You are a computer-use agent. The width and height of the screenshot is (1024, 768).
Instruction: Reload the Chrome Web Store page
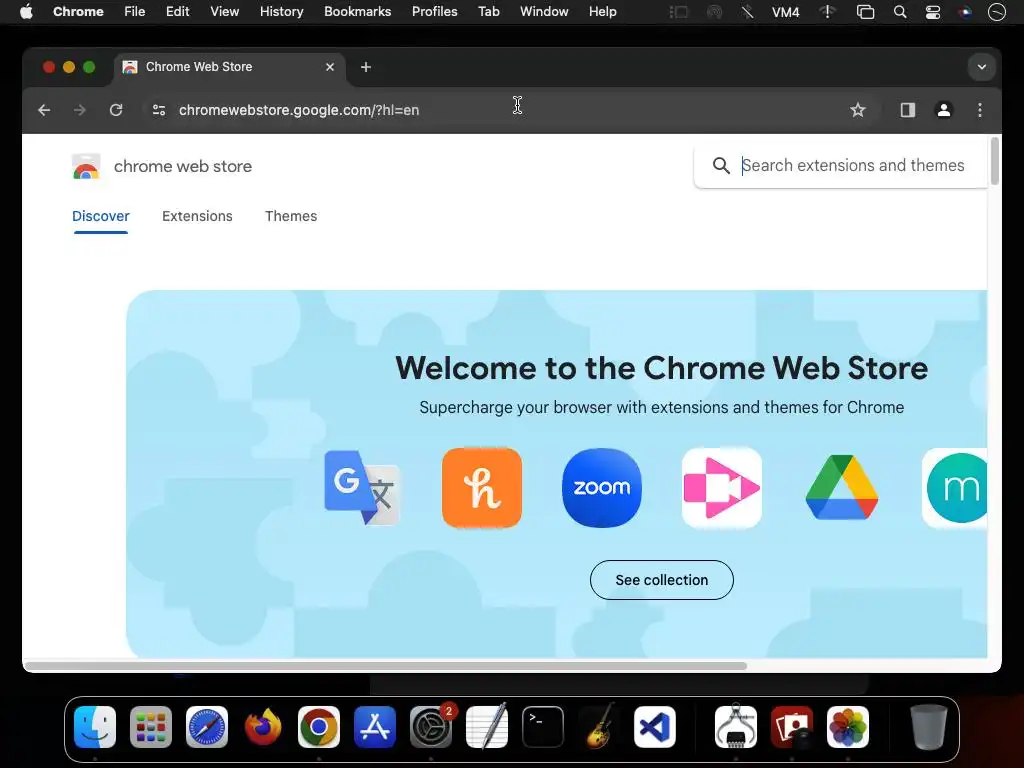116,110
